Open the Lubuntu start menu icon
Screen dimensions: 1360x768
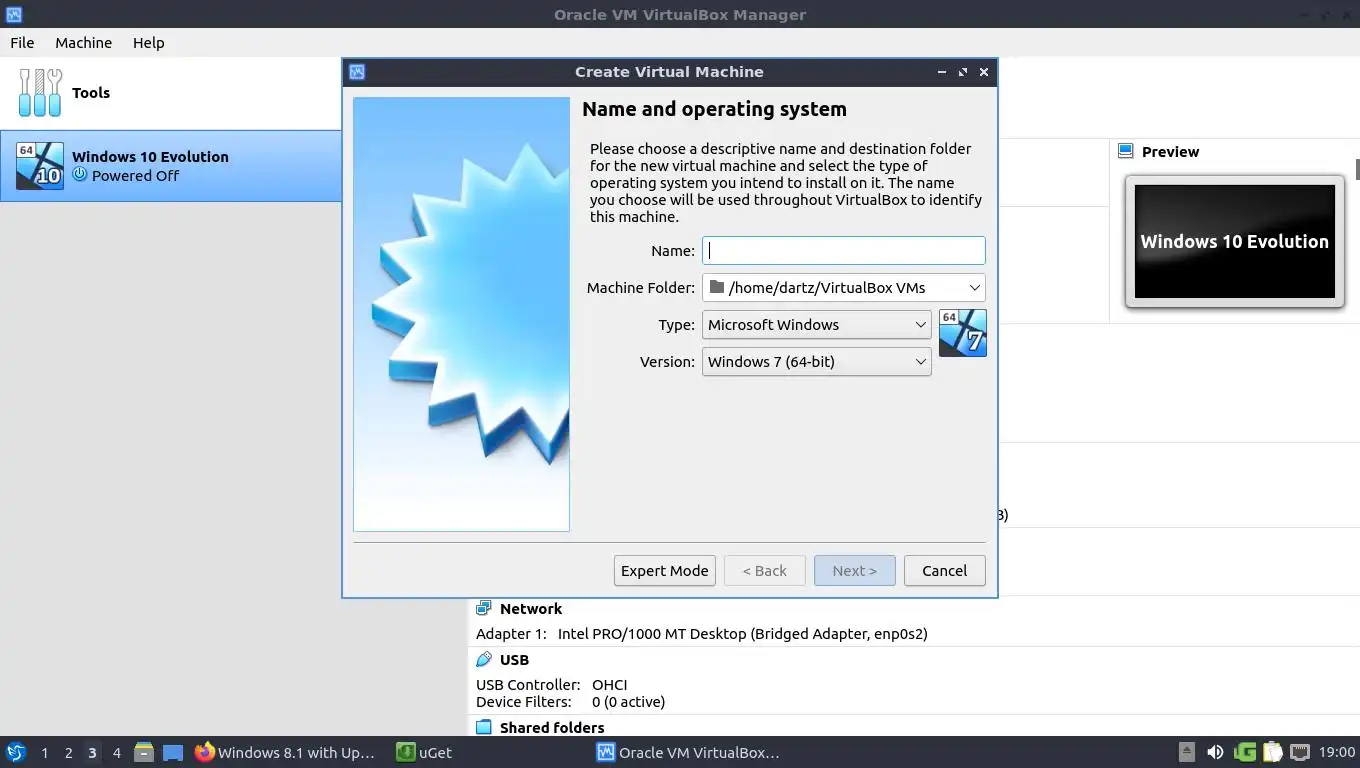pos(15,752)
